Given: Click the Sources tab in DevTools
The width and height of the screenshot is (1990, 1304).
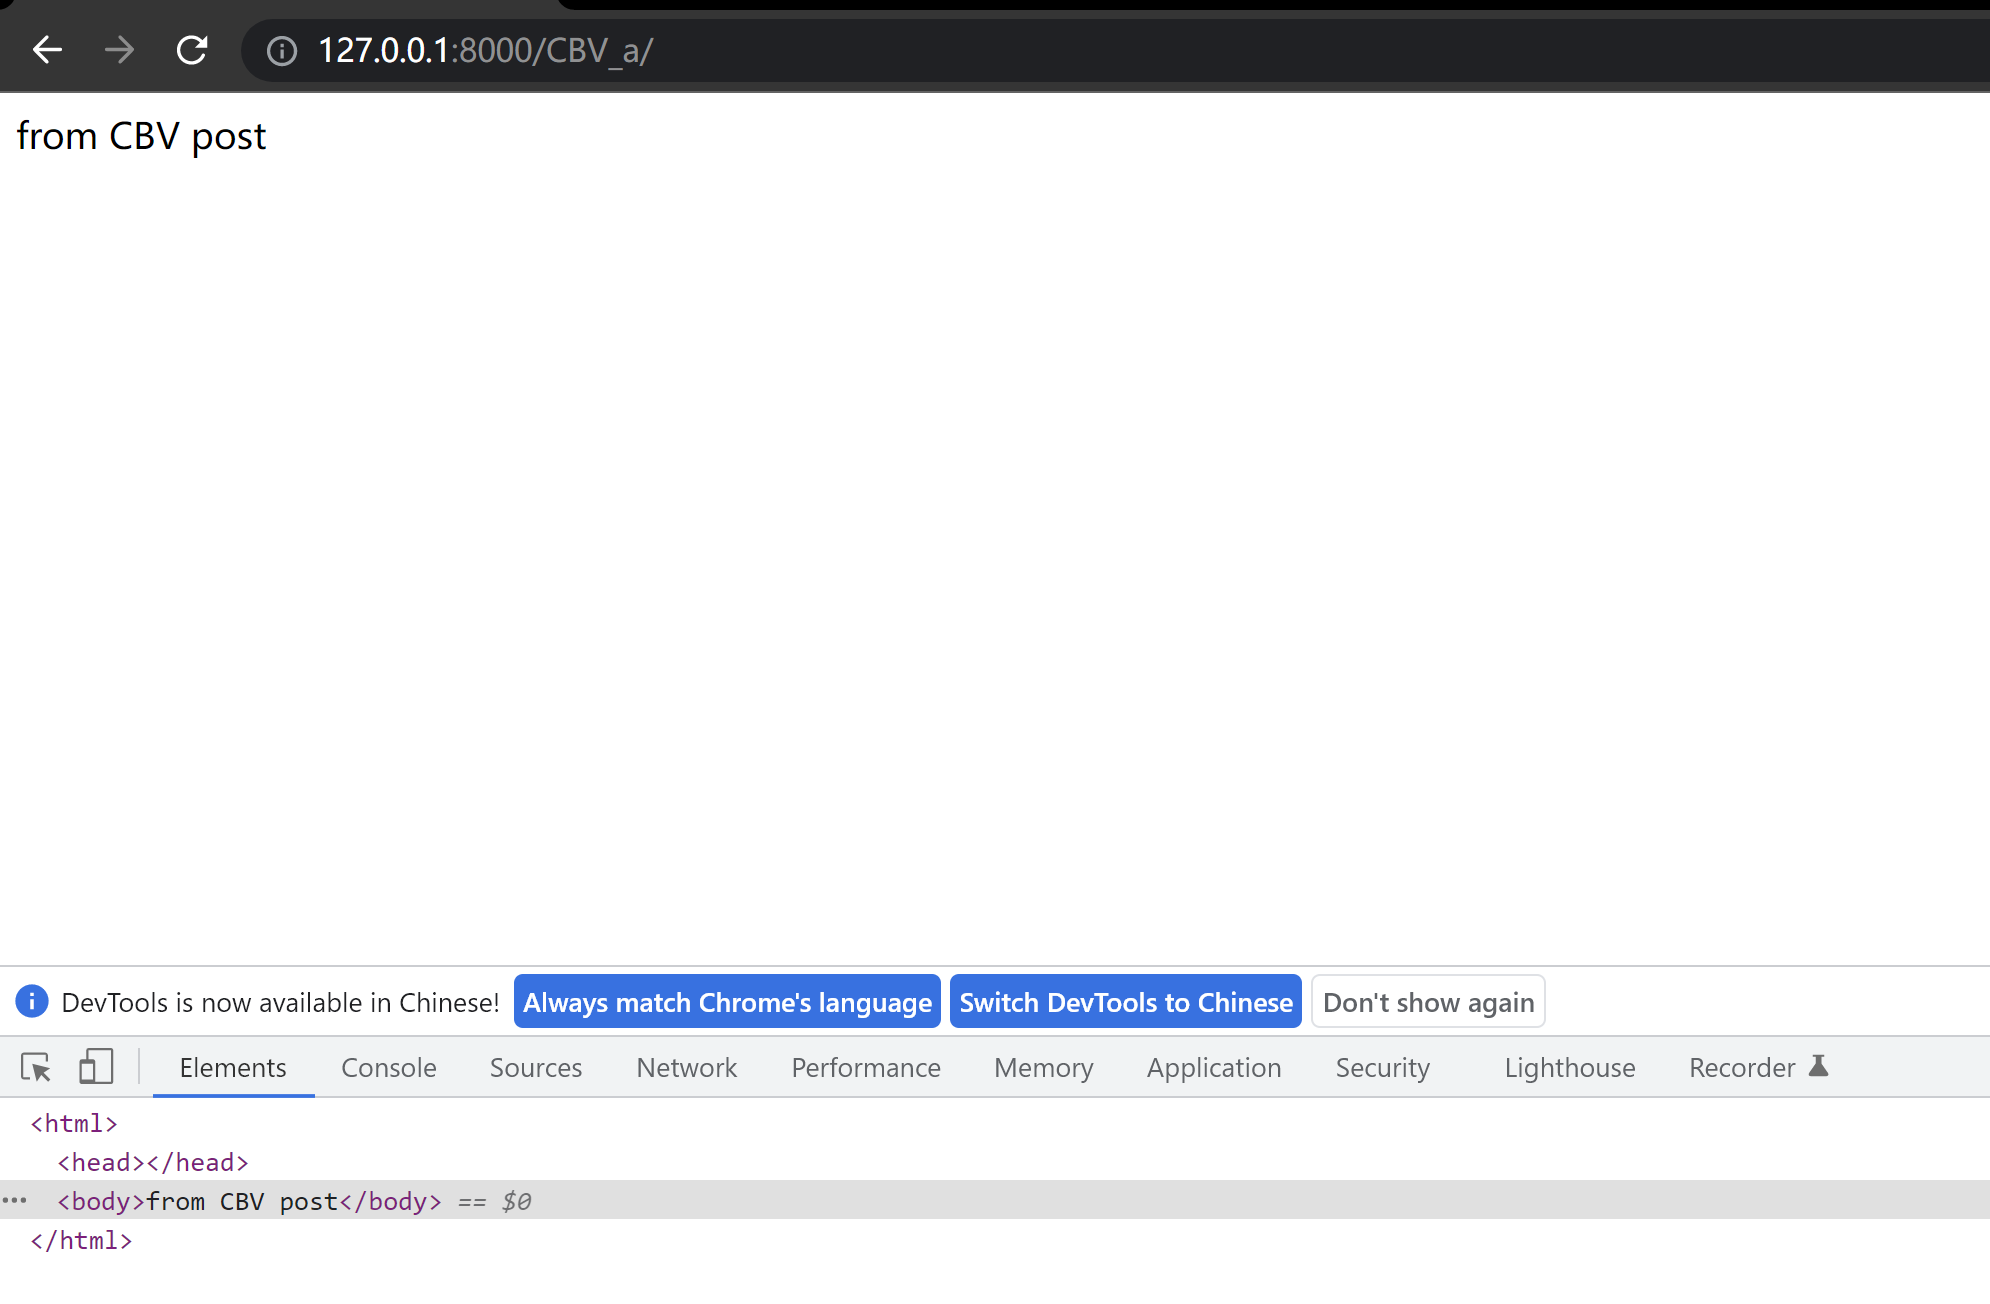Looking at the screenshot, I should [537, 1067].
